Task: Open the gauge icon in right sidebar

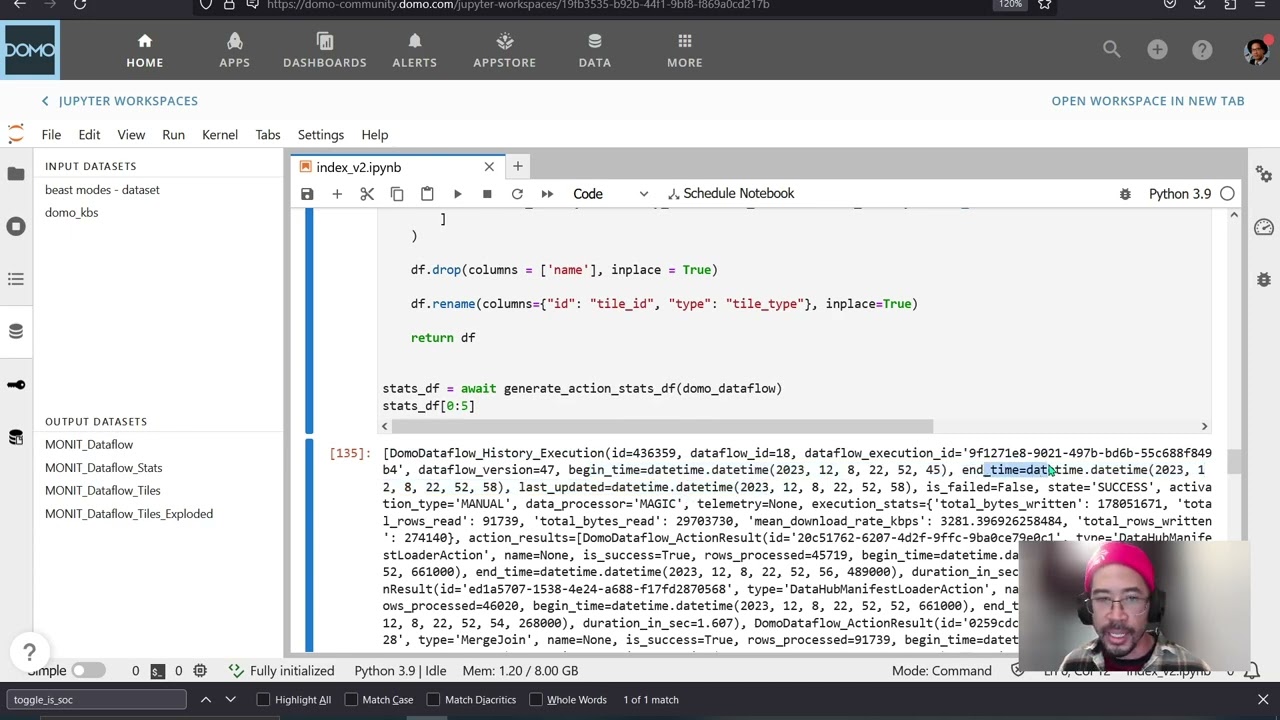Action: click(x=1264, y=227)
